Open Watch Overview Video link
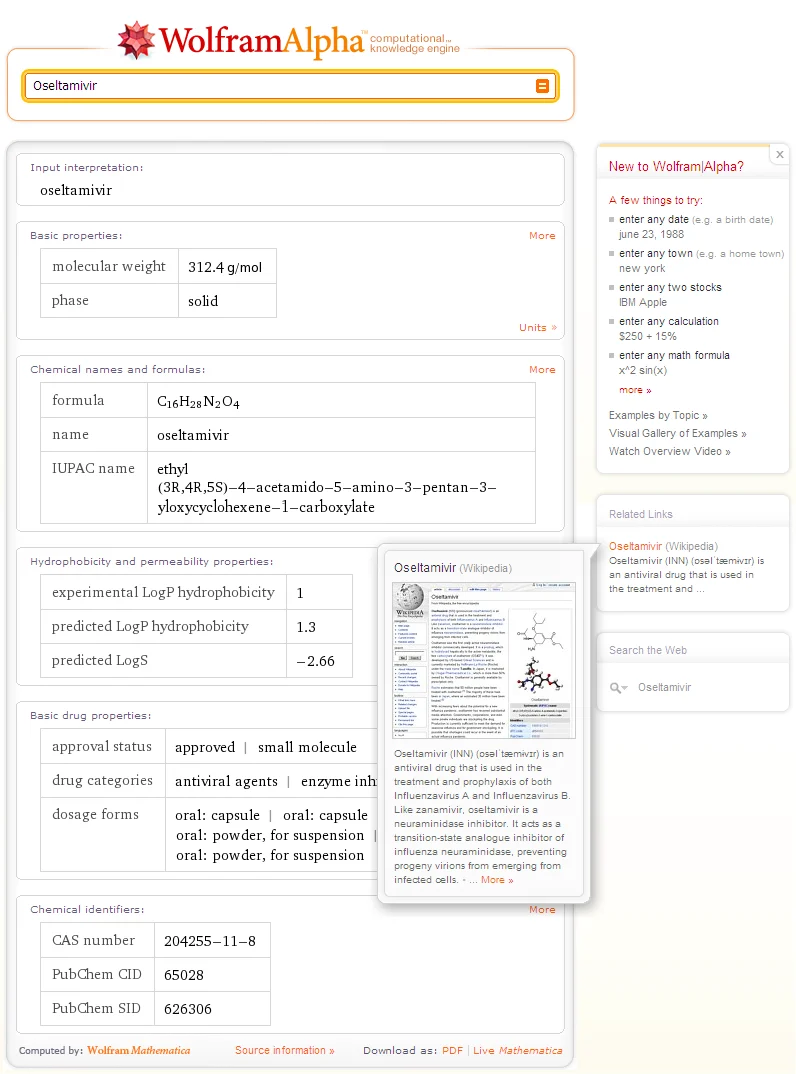The image size is (796, 1074). point(669,451)
